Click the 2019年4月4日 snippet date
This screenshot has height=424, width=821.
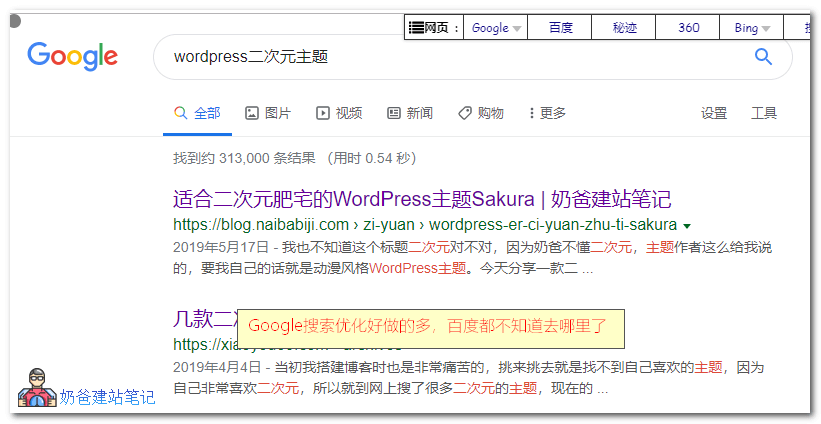[x=217, y=367]
